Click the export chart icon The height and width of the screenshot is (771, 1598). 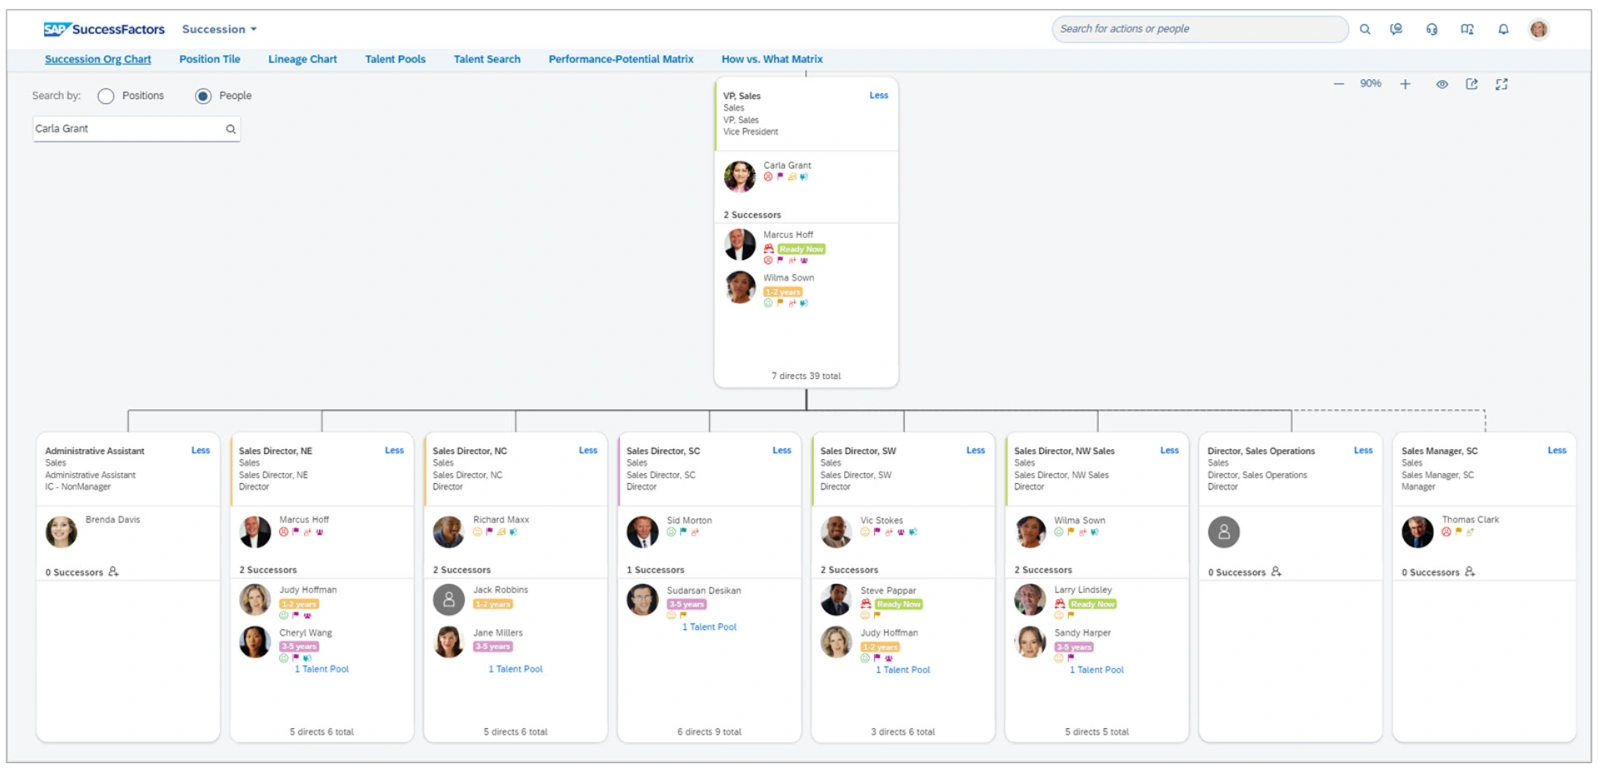(x=1472, y=84)
